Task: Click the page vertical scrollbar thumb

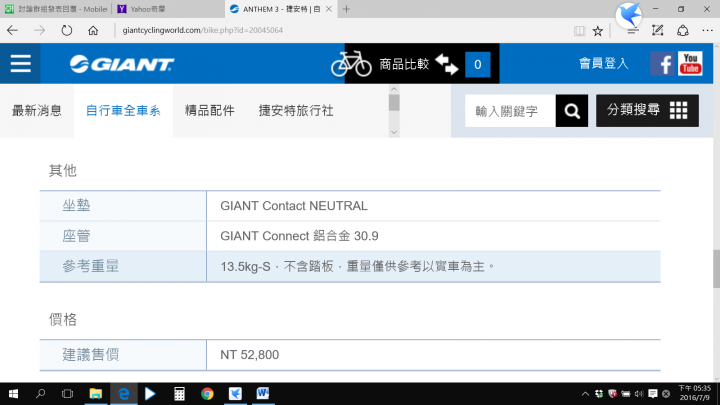Action: point(716,269)
